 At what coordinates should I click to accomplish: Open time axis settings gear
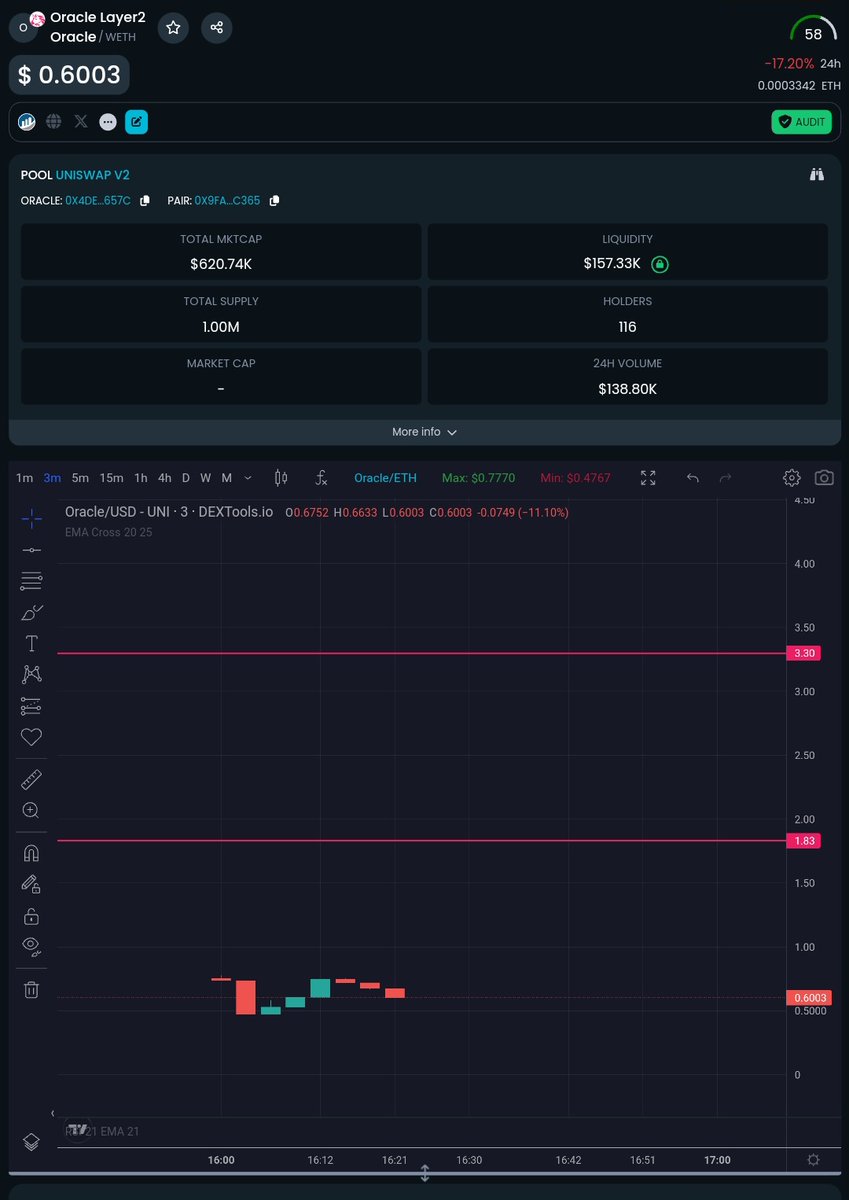click(x=813, y=1160)
